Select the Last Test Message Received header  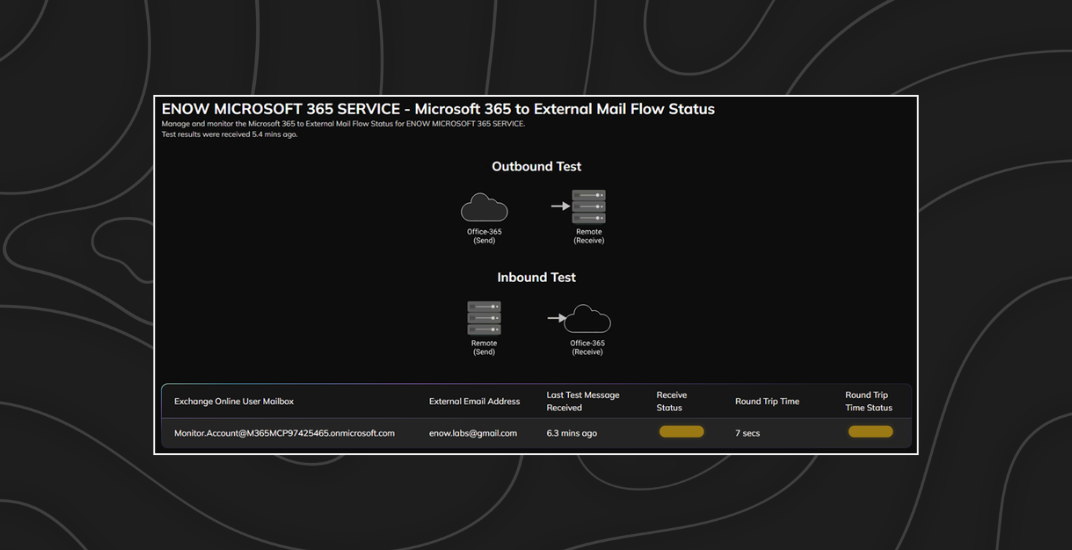tap(582, 402)
